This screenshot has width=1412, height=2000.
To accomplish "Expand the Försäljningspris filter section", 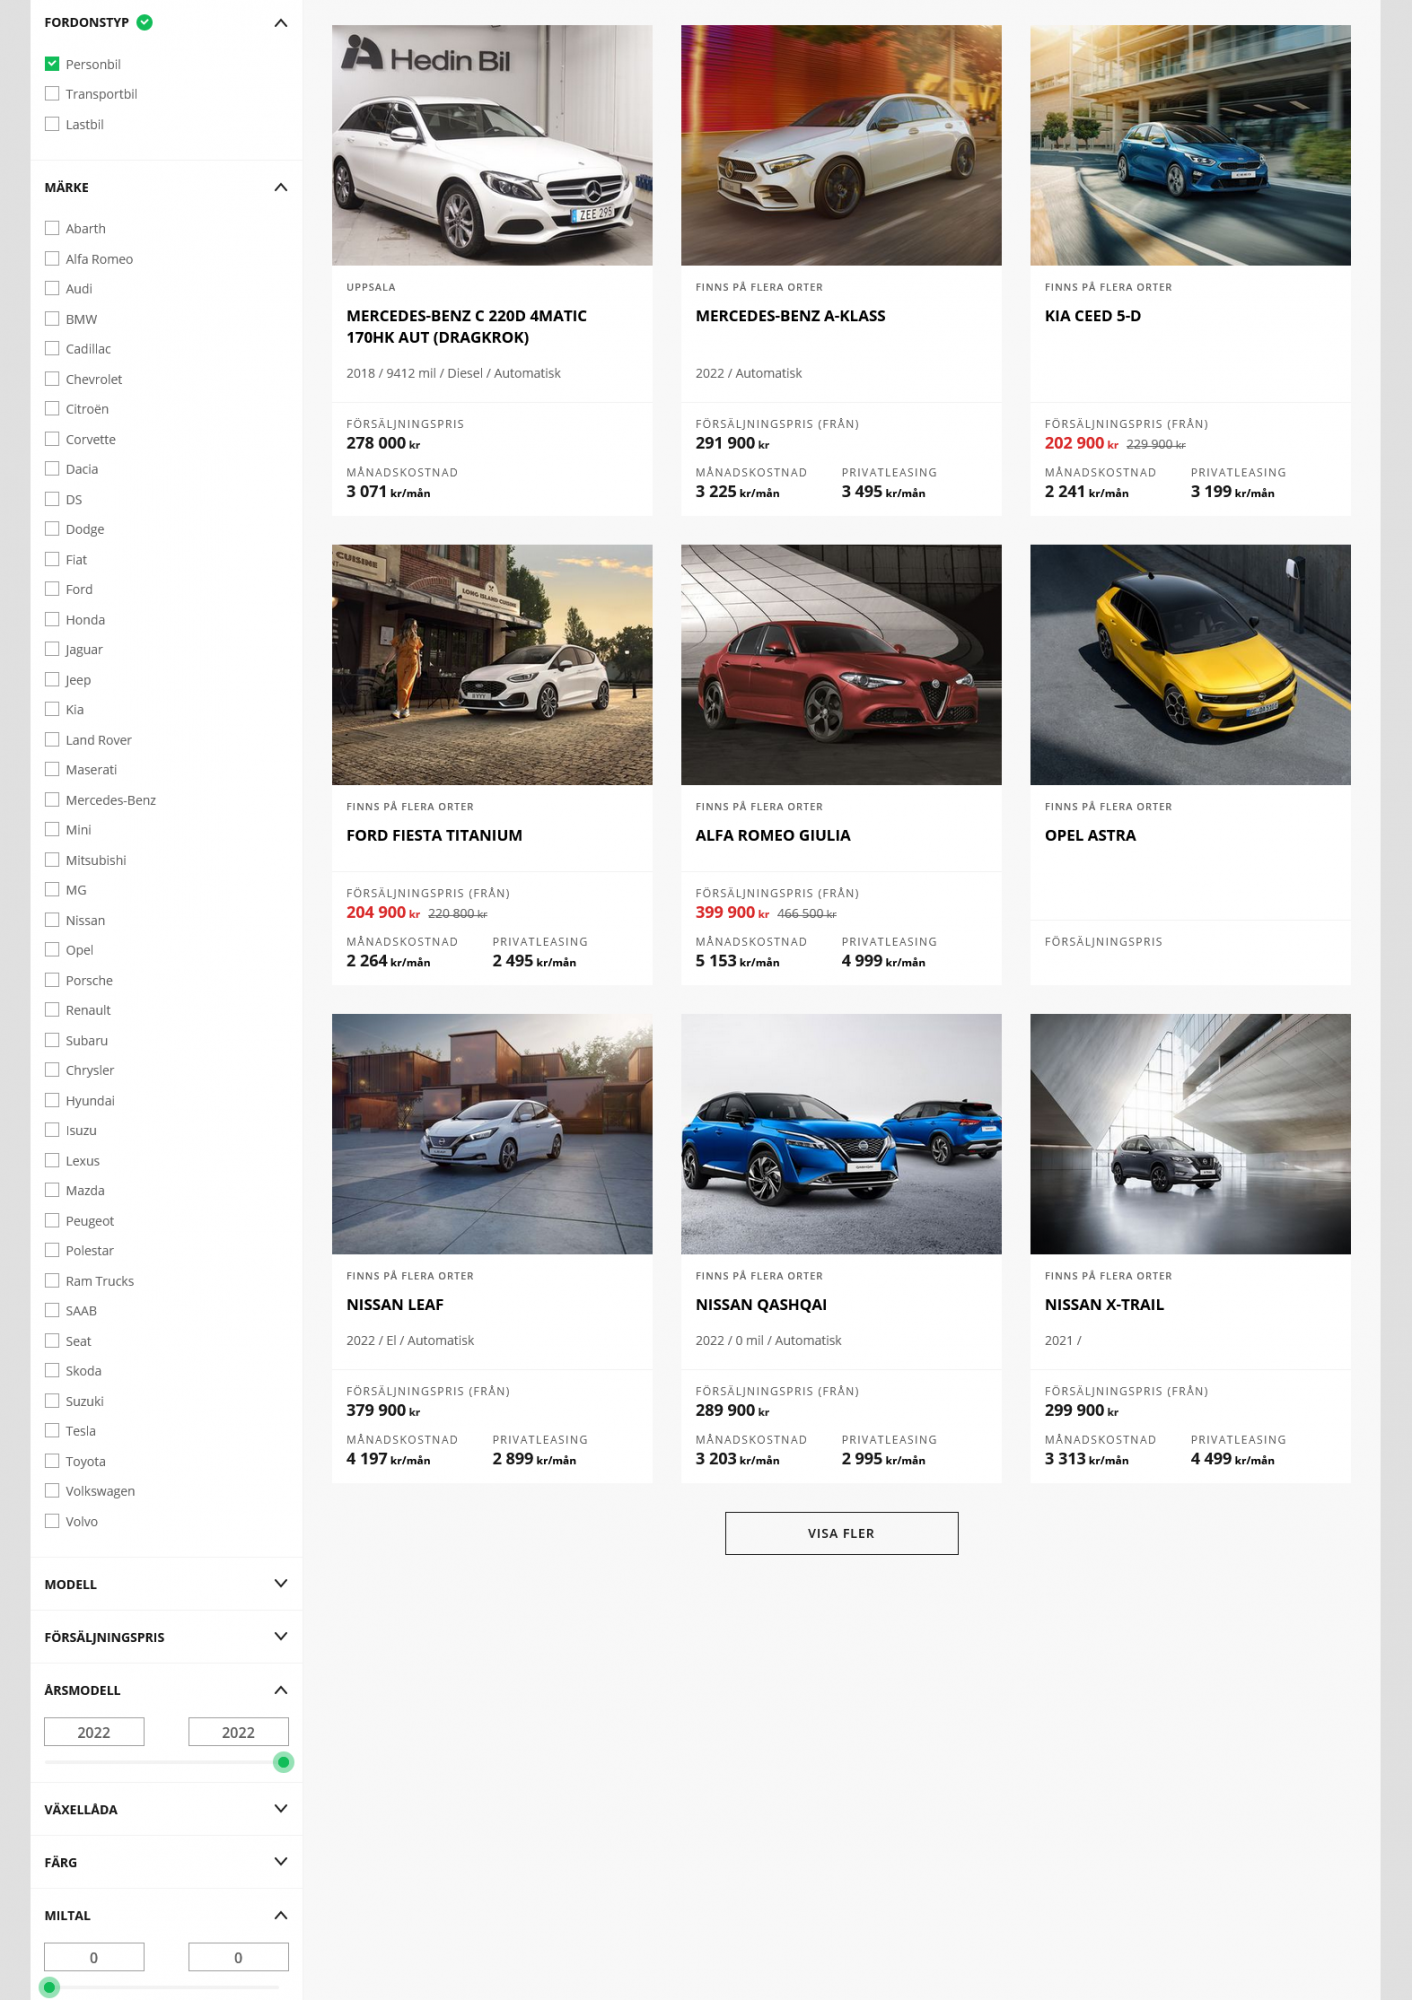I will [x=281, y=1637].
